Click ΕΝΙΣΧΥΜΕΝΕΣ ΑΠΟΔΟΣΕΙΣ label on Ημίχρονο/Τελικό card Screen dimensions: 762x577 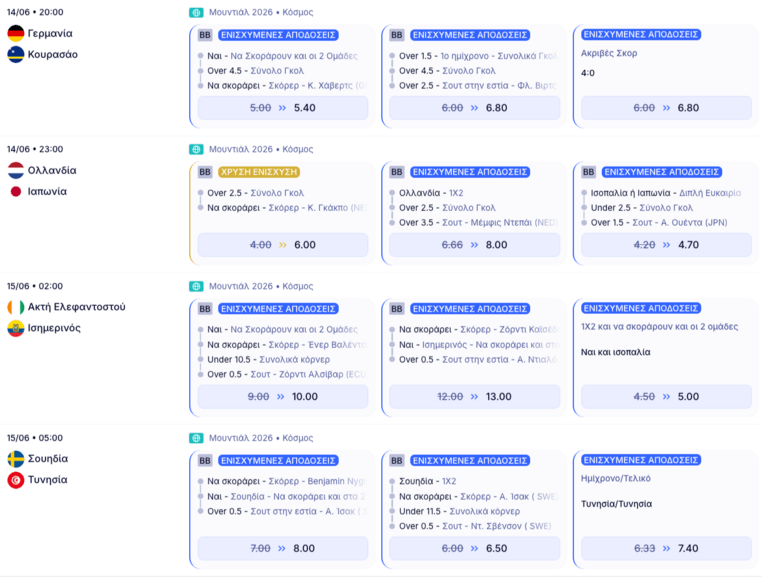click(641, 460)
